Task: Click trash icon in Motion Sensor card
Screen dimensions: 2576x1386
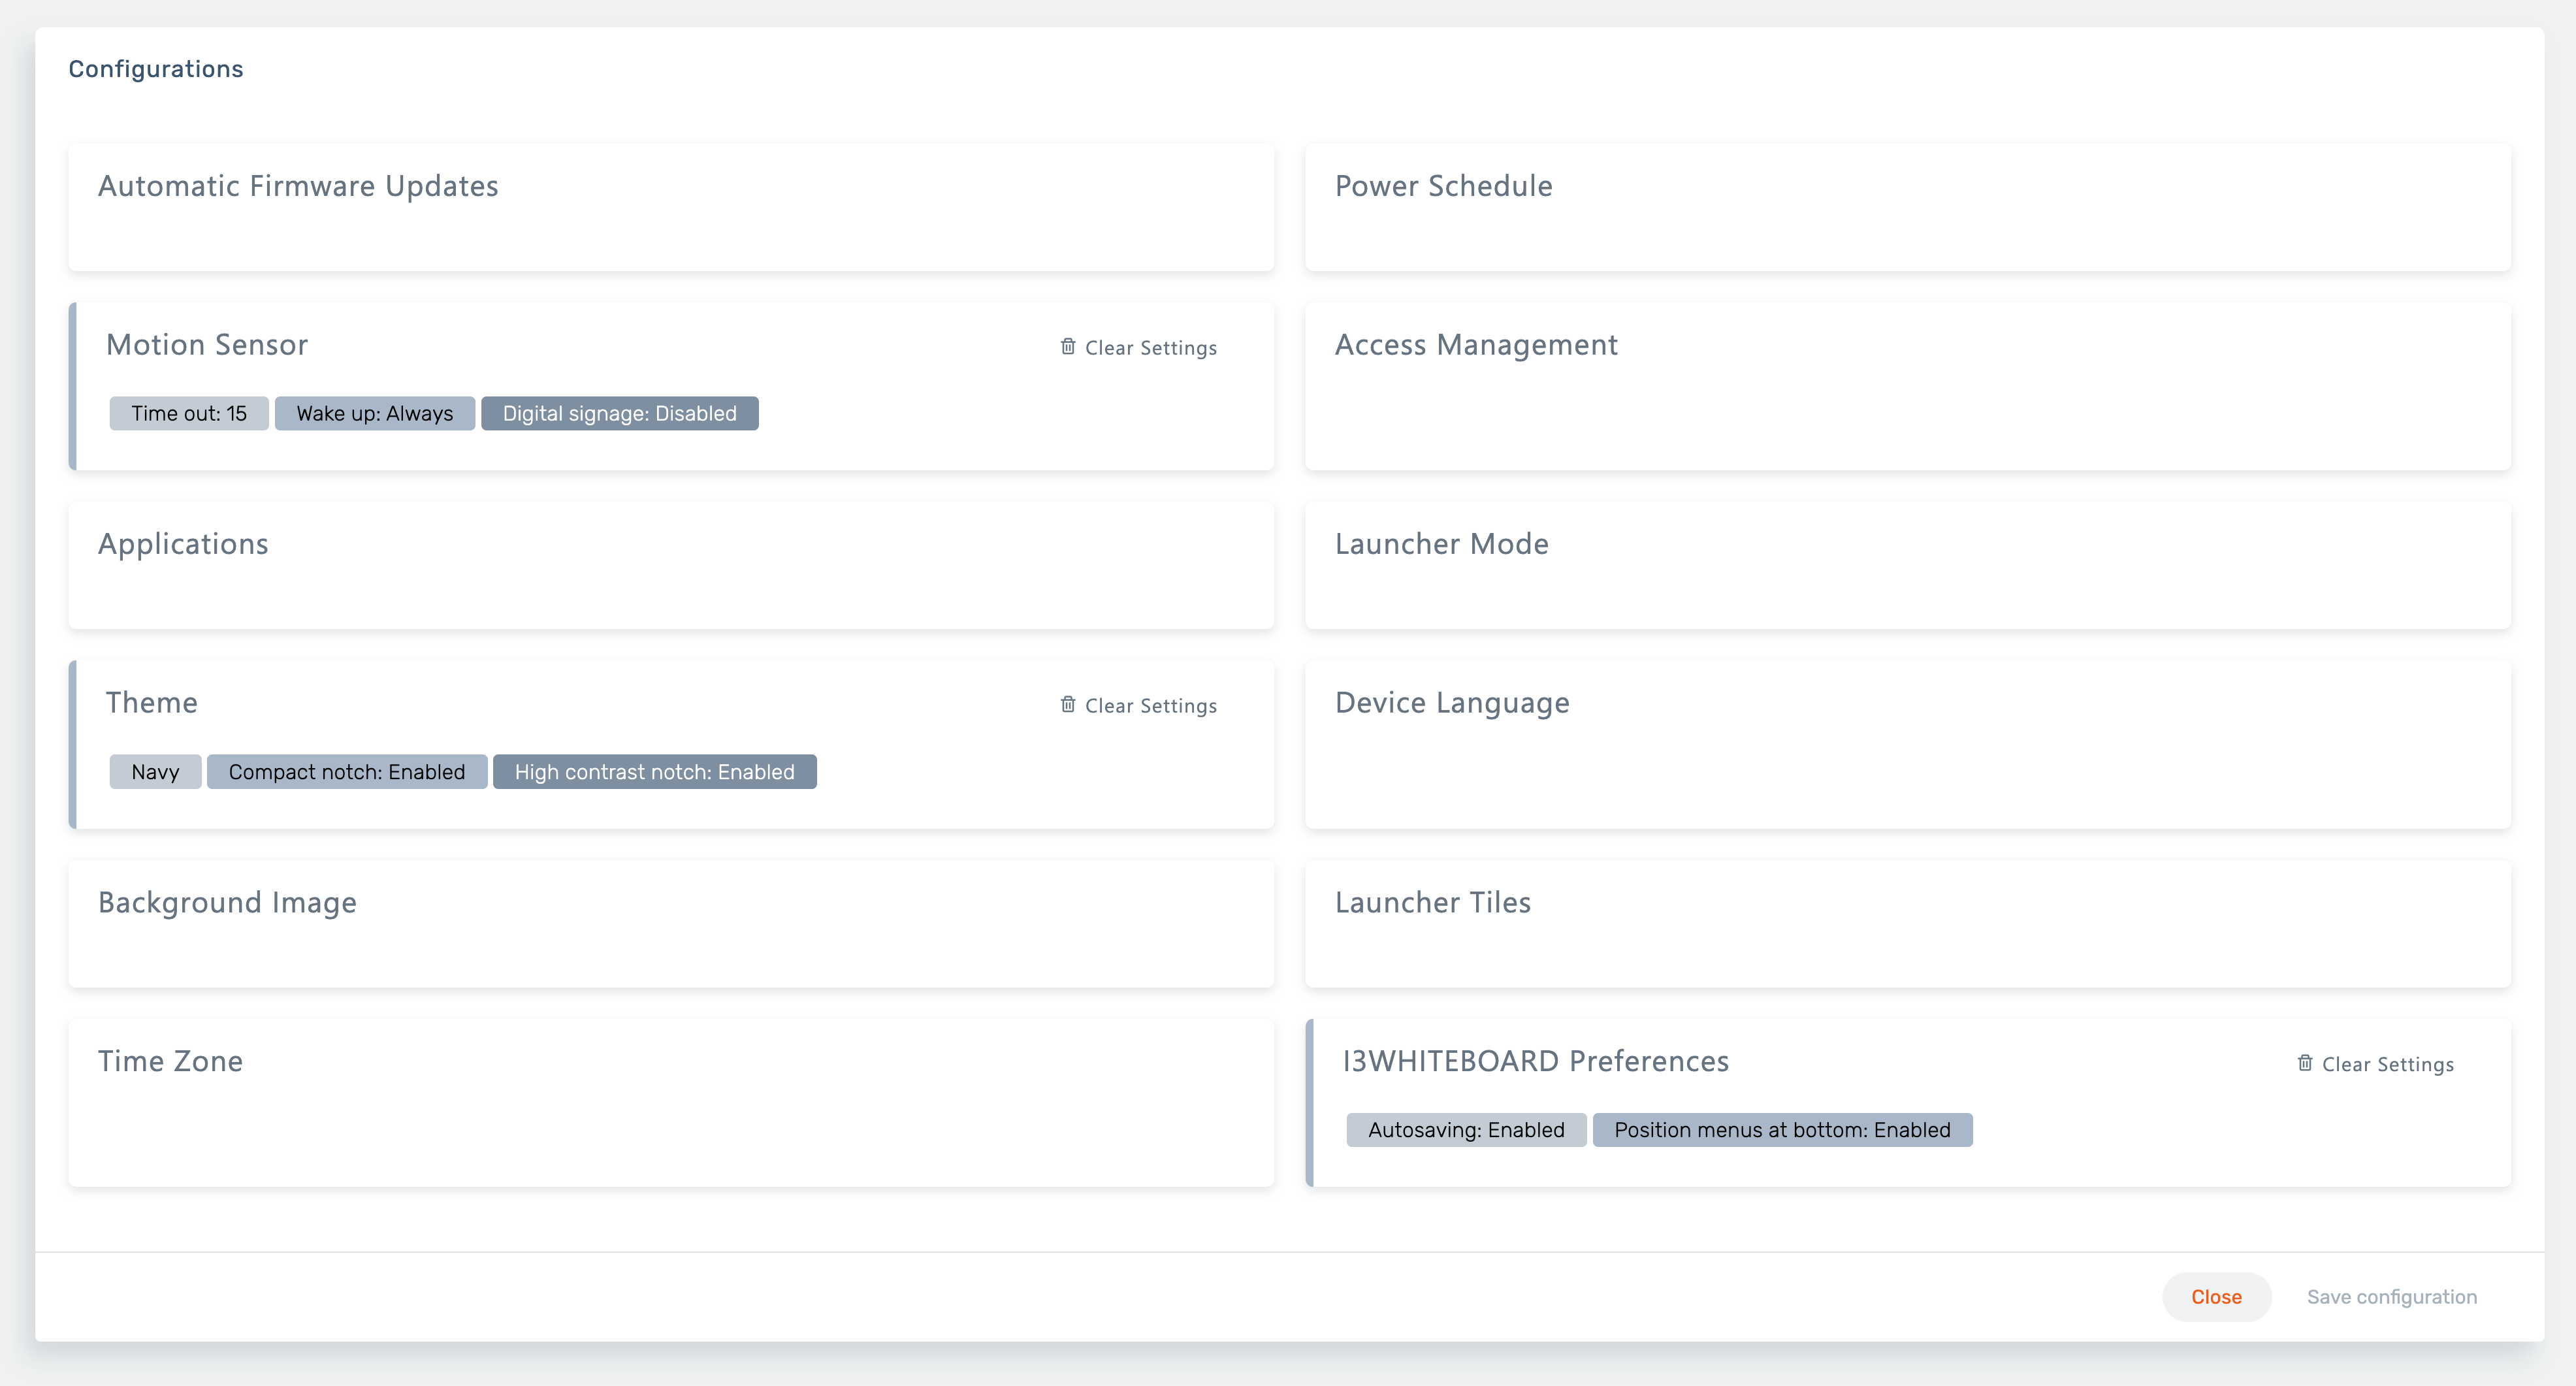Action: point(1067,346)
